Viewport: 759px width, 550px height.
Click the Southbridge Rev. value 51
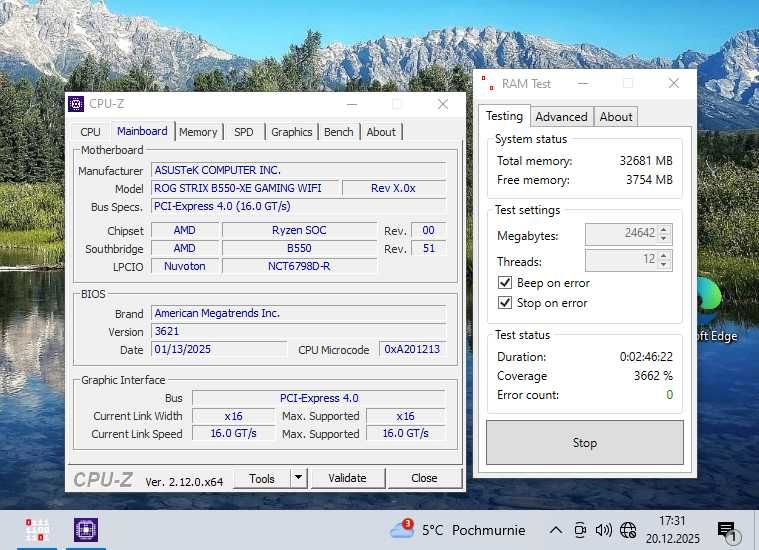click(x=428, y=248)
